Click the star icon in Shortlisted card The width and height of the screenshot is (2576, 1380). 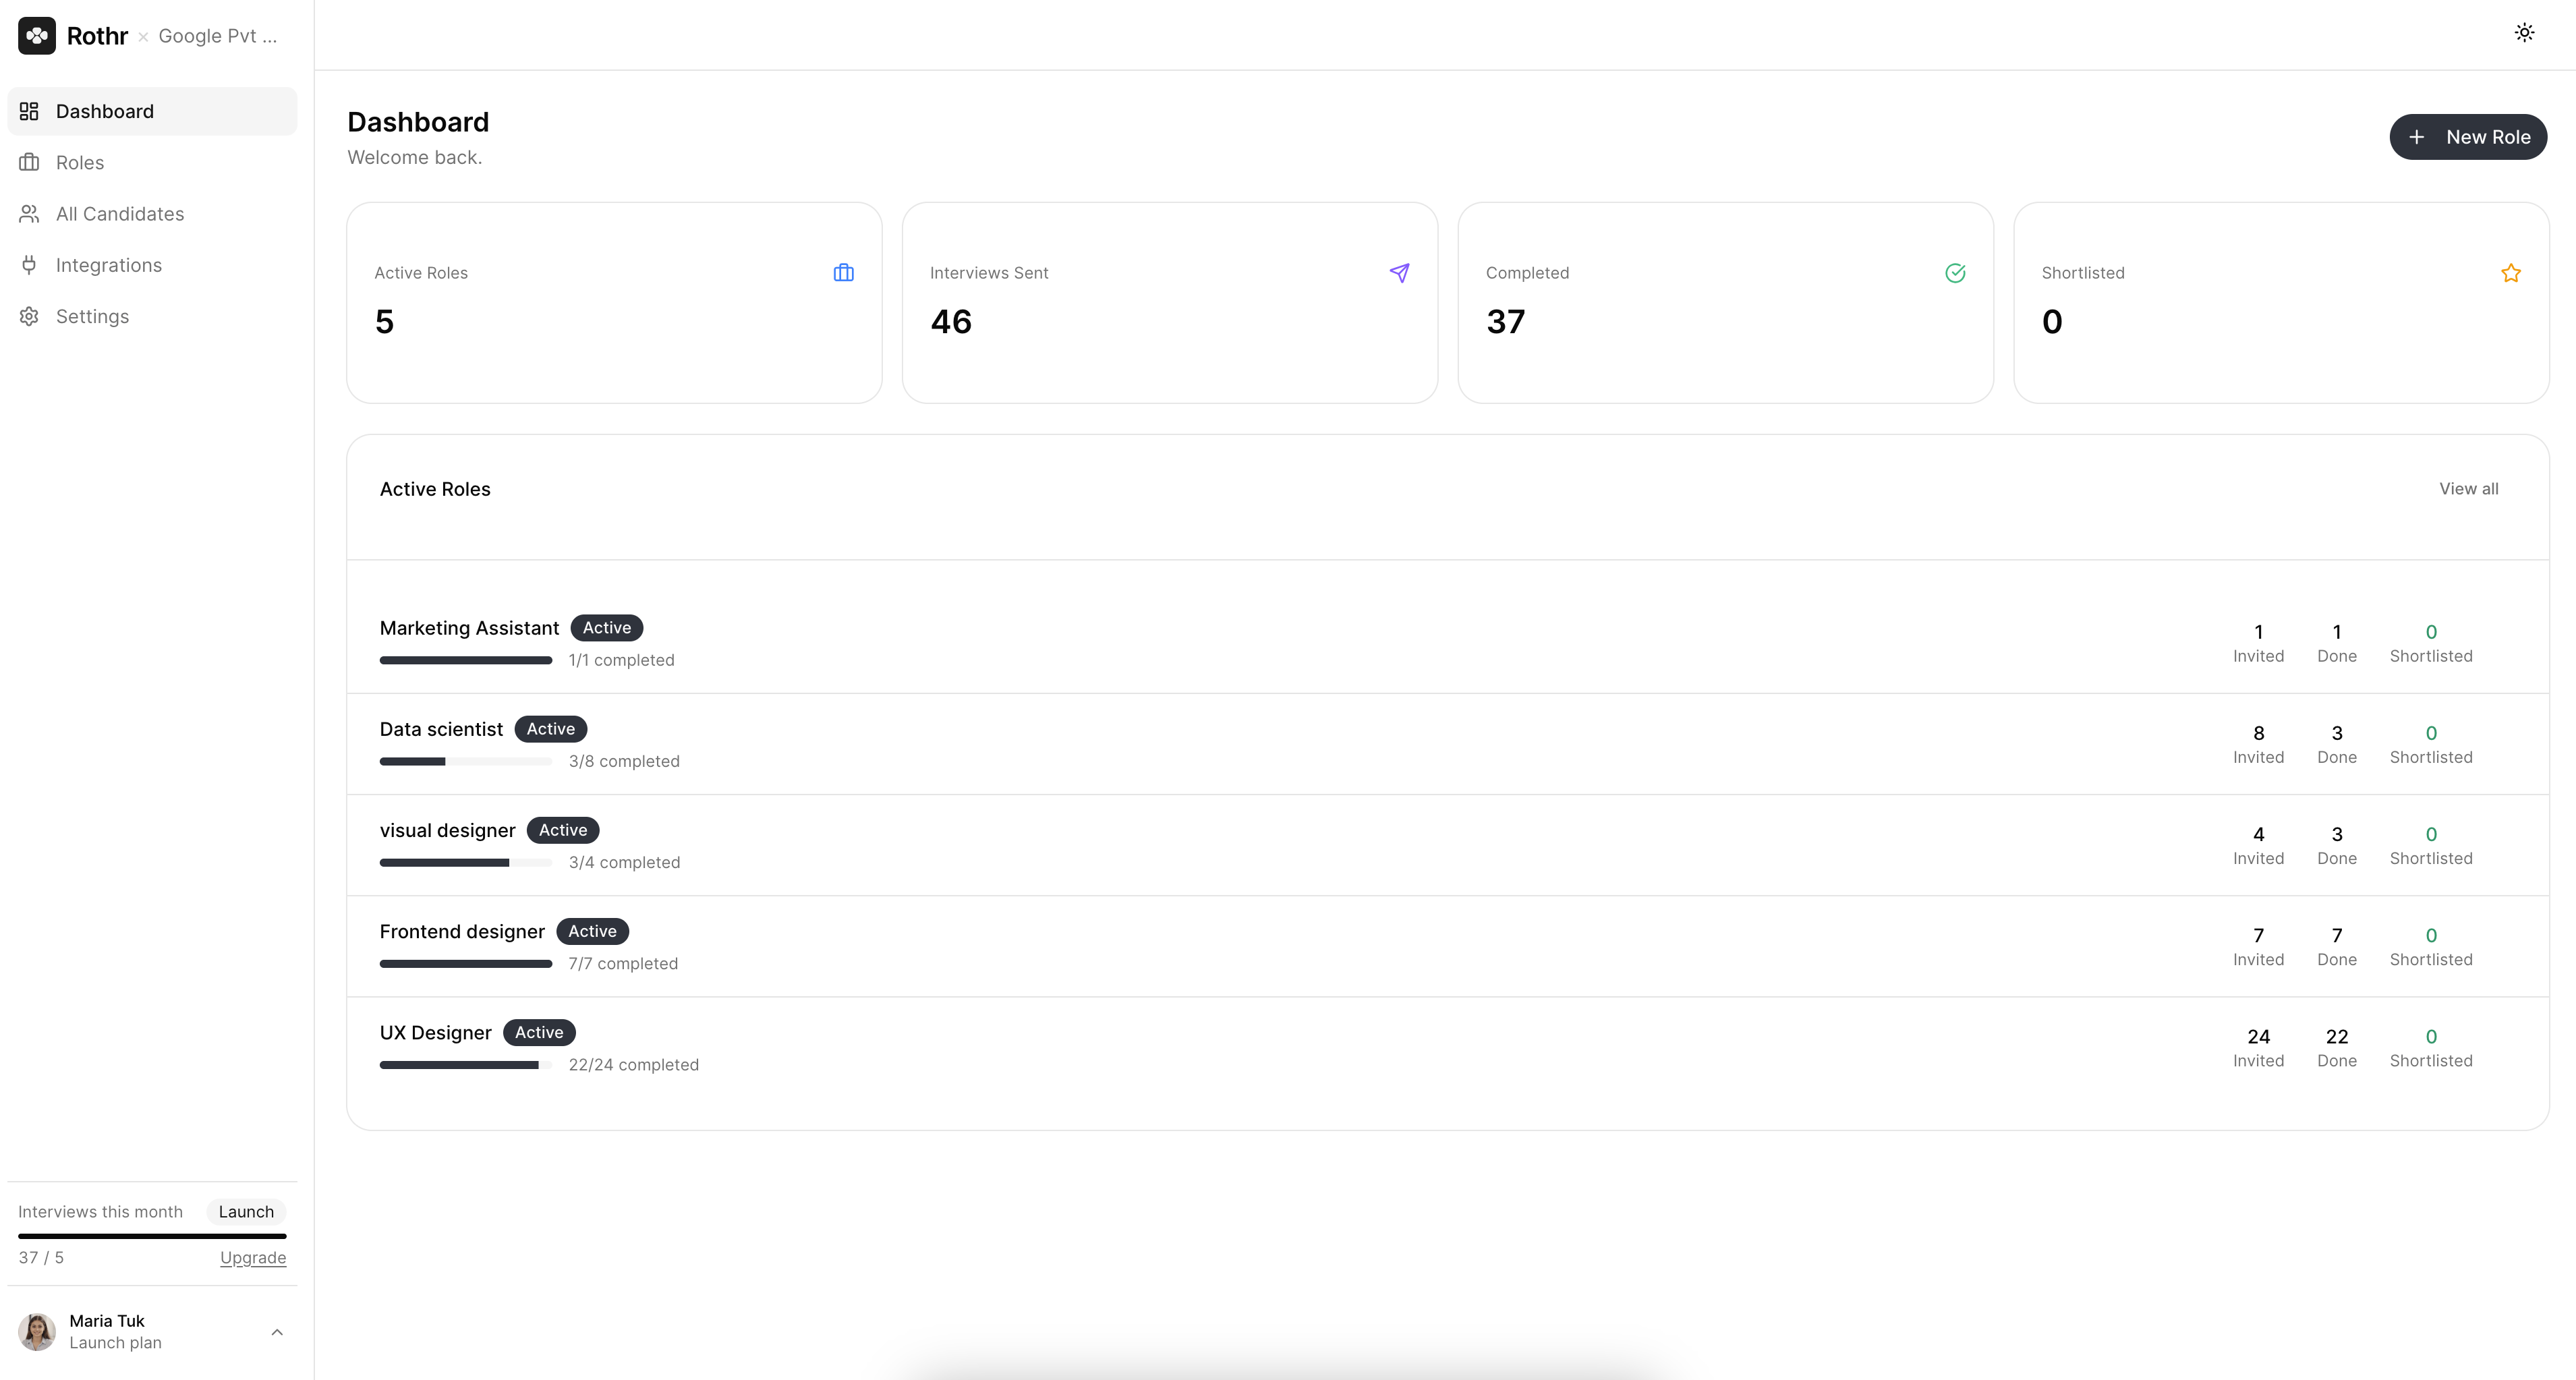pos(2510,273)
